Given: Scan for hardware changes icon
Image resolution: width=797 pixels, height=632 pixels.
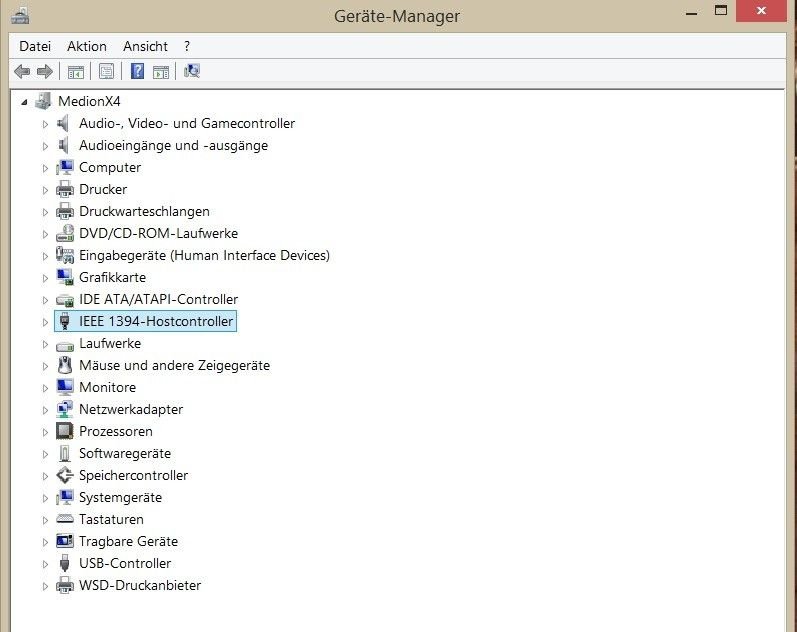Looking at the screenshot, I should [192, 71].
